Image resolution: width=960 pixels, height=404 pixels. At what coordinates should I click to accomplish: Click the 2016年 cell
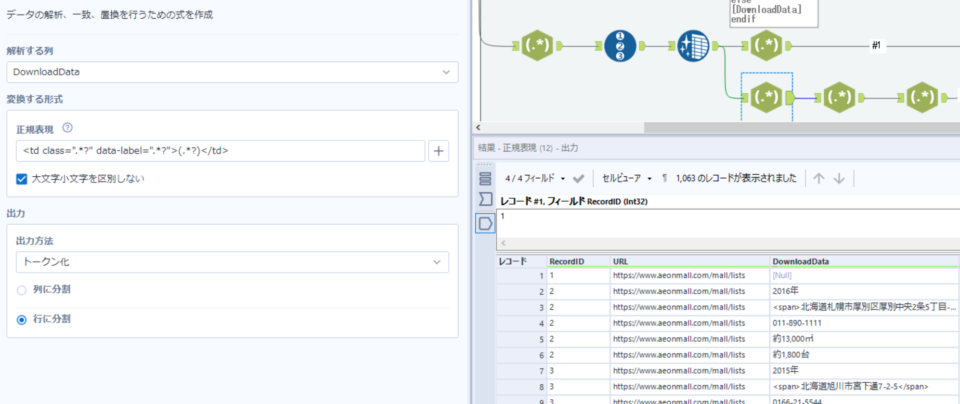coord(864,291)
